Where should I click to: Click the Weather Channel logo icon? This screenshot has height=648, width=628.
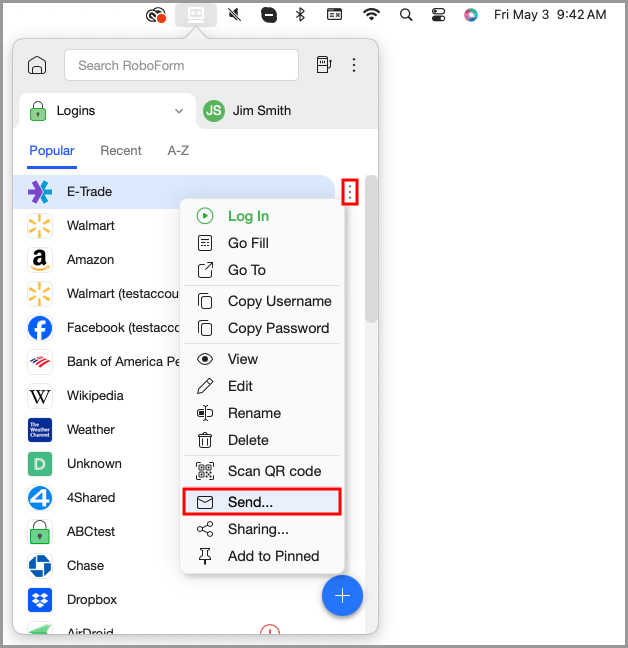pyautogui.click(x=40, y=430)
